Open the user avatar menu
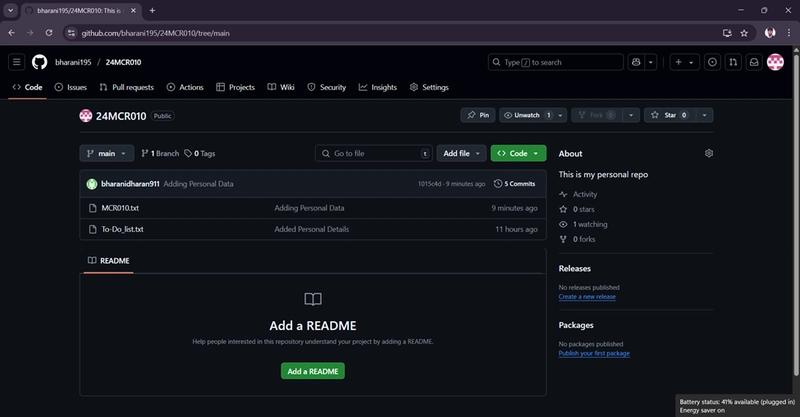Image resolution: width=800 pixels, height=417 pixels. click(775, 62)
